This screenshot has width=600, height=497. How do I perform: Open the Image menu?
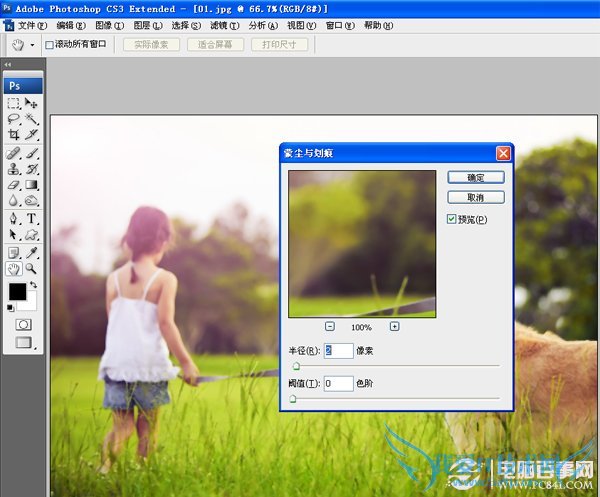pos(109,26)
